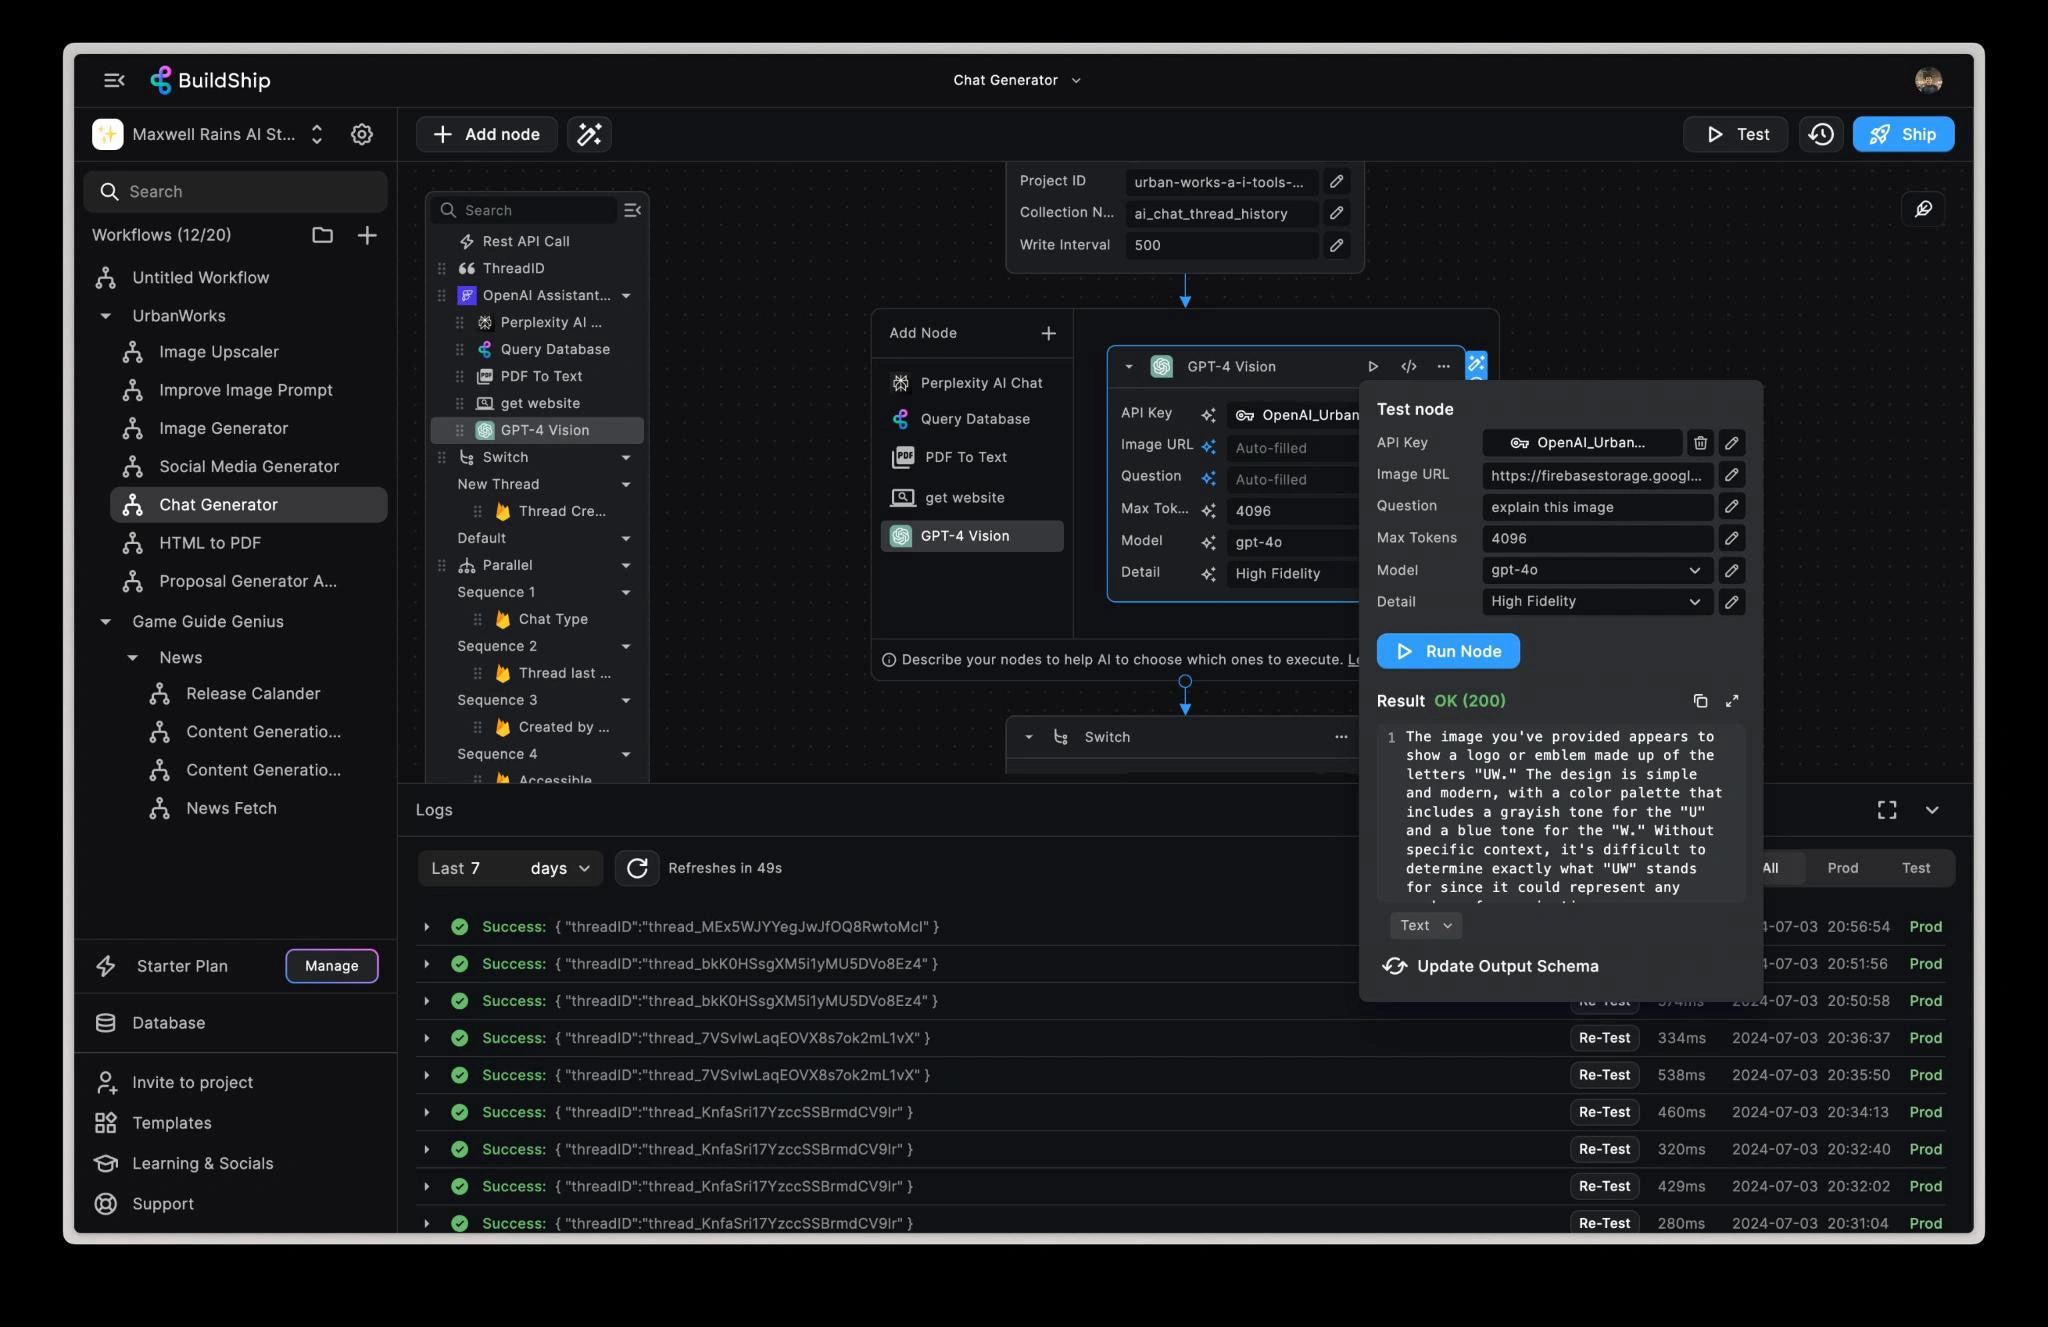The image size is (2048, 1327).
Task: Click the AI magic wand icon beside Add node
Action: (x=589, y=134)
